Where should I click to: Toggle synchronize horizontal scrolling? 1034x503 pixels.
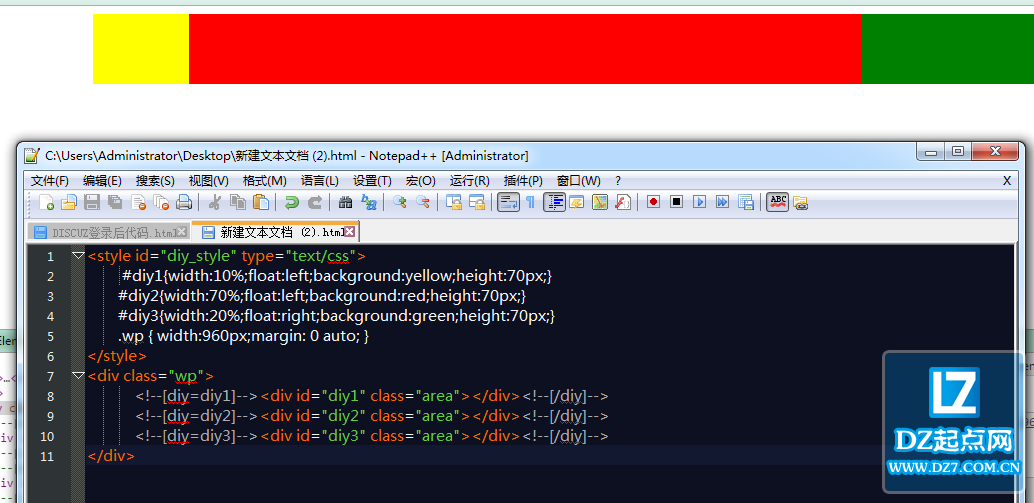point(477,202)
